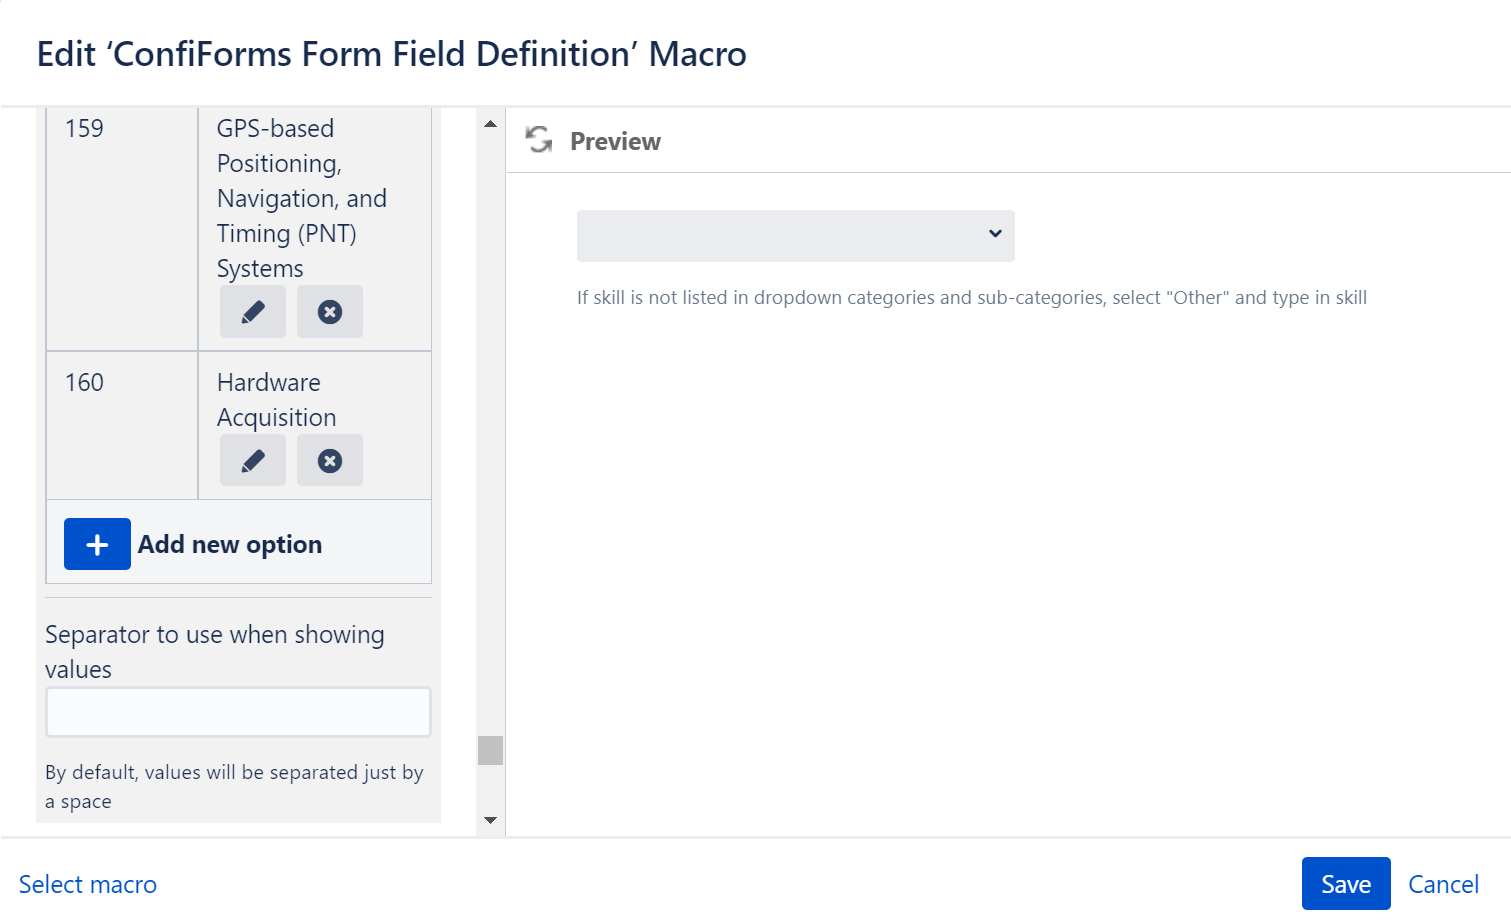The width and height of the screenshot is (1511, 924).
Task: Delete option 159 using the X icon
Action: pos(329,311)
